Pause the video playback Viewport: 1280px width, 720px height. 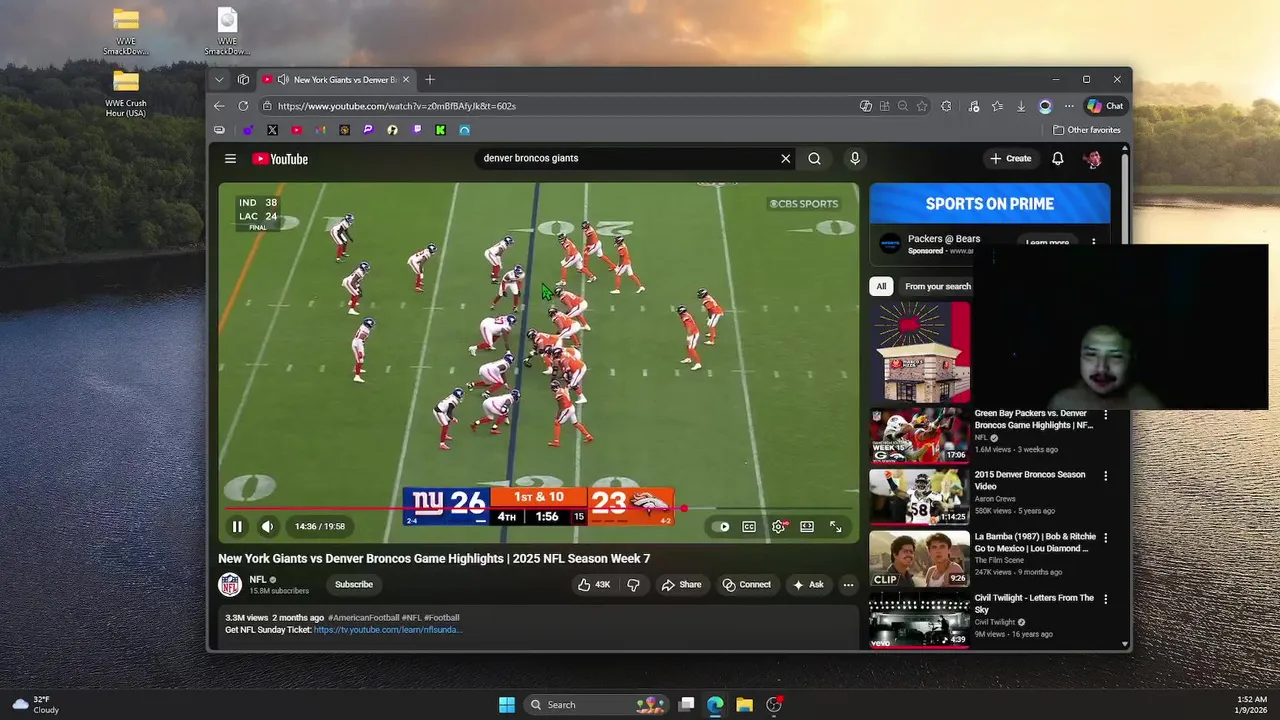[x=237, y=526]
